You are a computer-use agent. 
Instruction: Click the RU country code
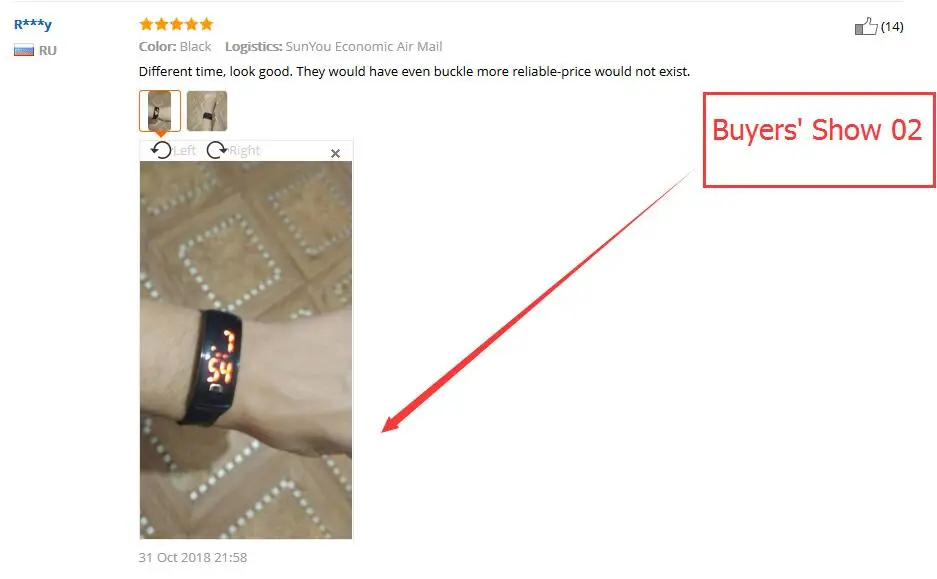(48, 51)
